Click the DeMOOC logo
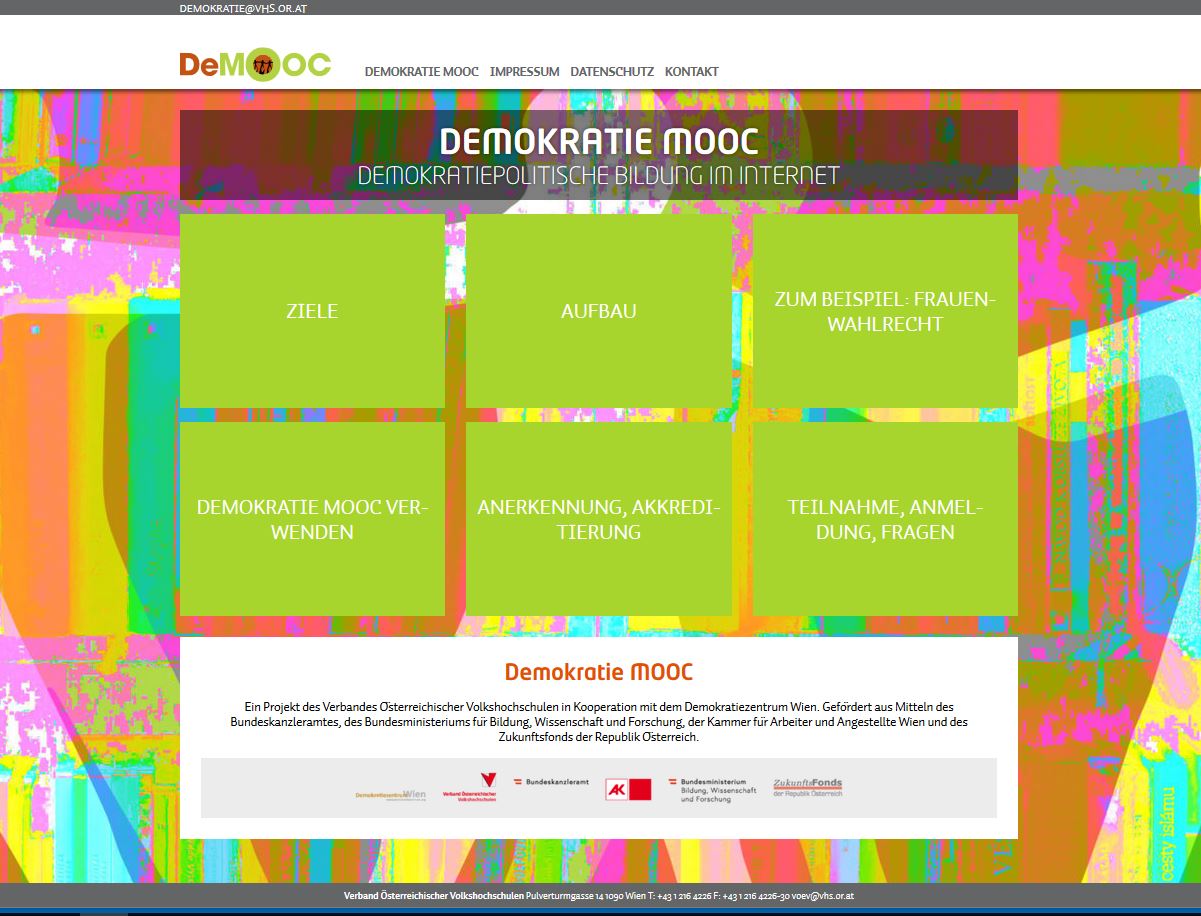The width and height of the screenshot is (1201, 916). point(255,65)
